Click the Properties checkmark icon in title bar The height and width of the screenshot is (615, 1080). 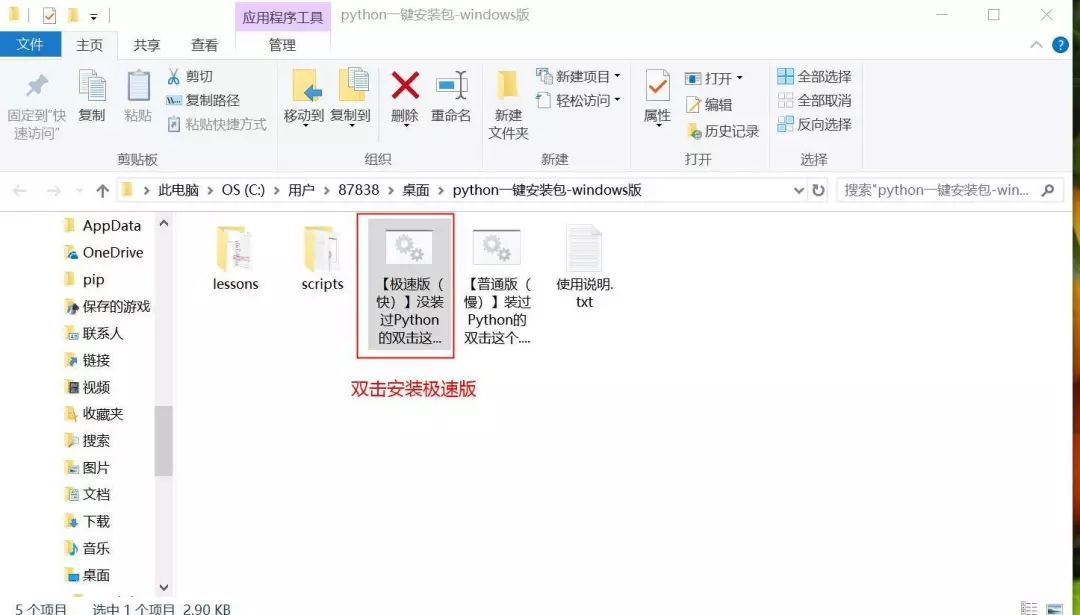coord(50,15)
